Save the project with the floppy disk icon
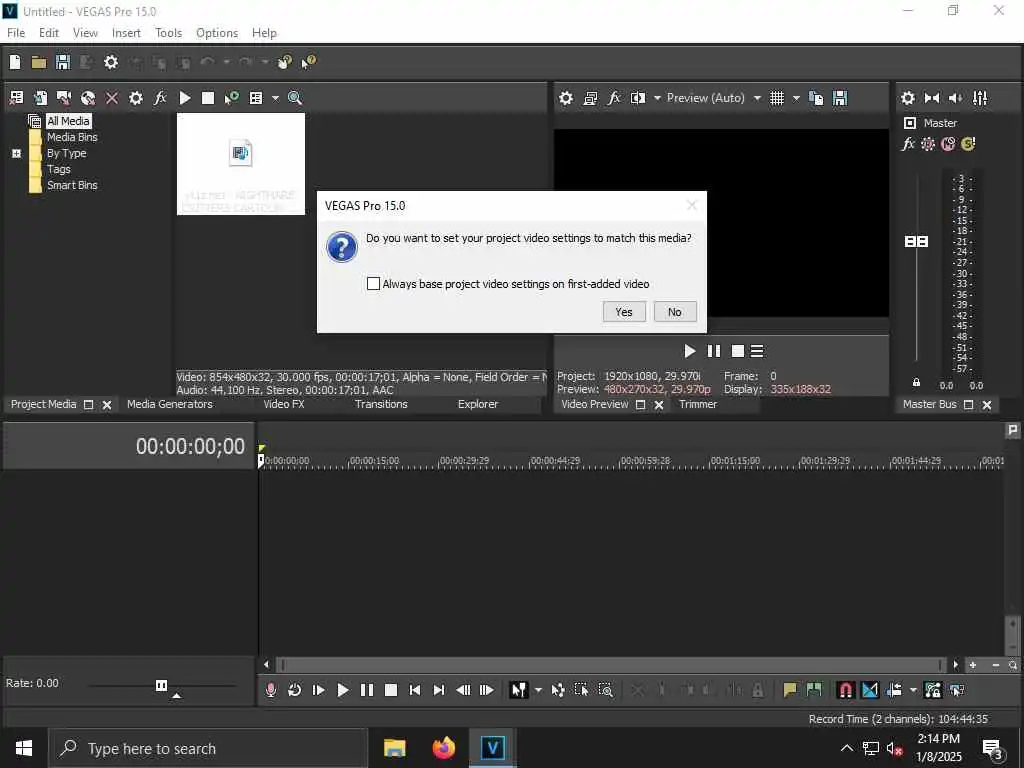 pyautogui.click(x=63, y=62)
